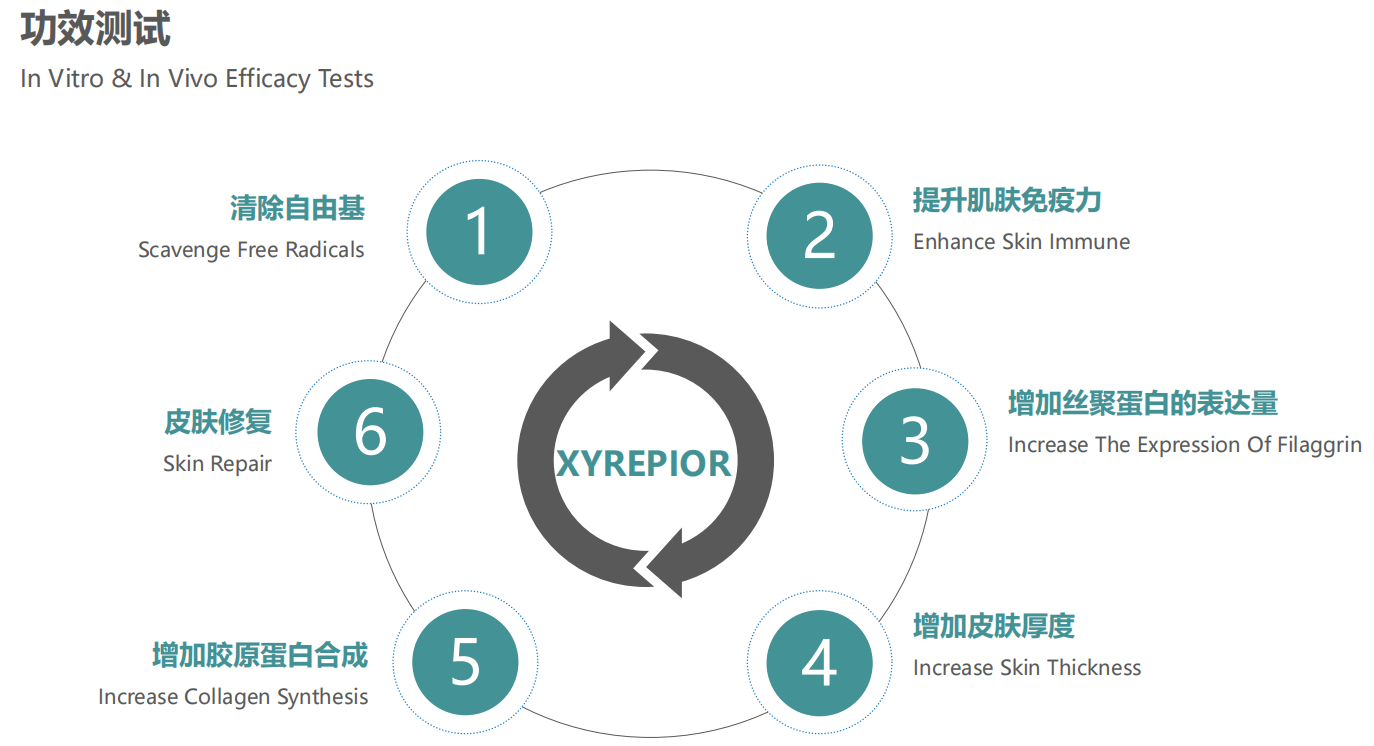The width and height of the screenshot is (1374, 746).
Task: Select the text Increase Skin Thickness
Action: [1027, 668]
